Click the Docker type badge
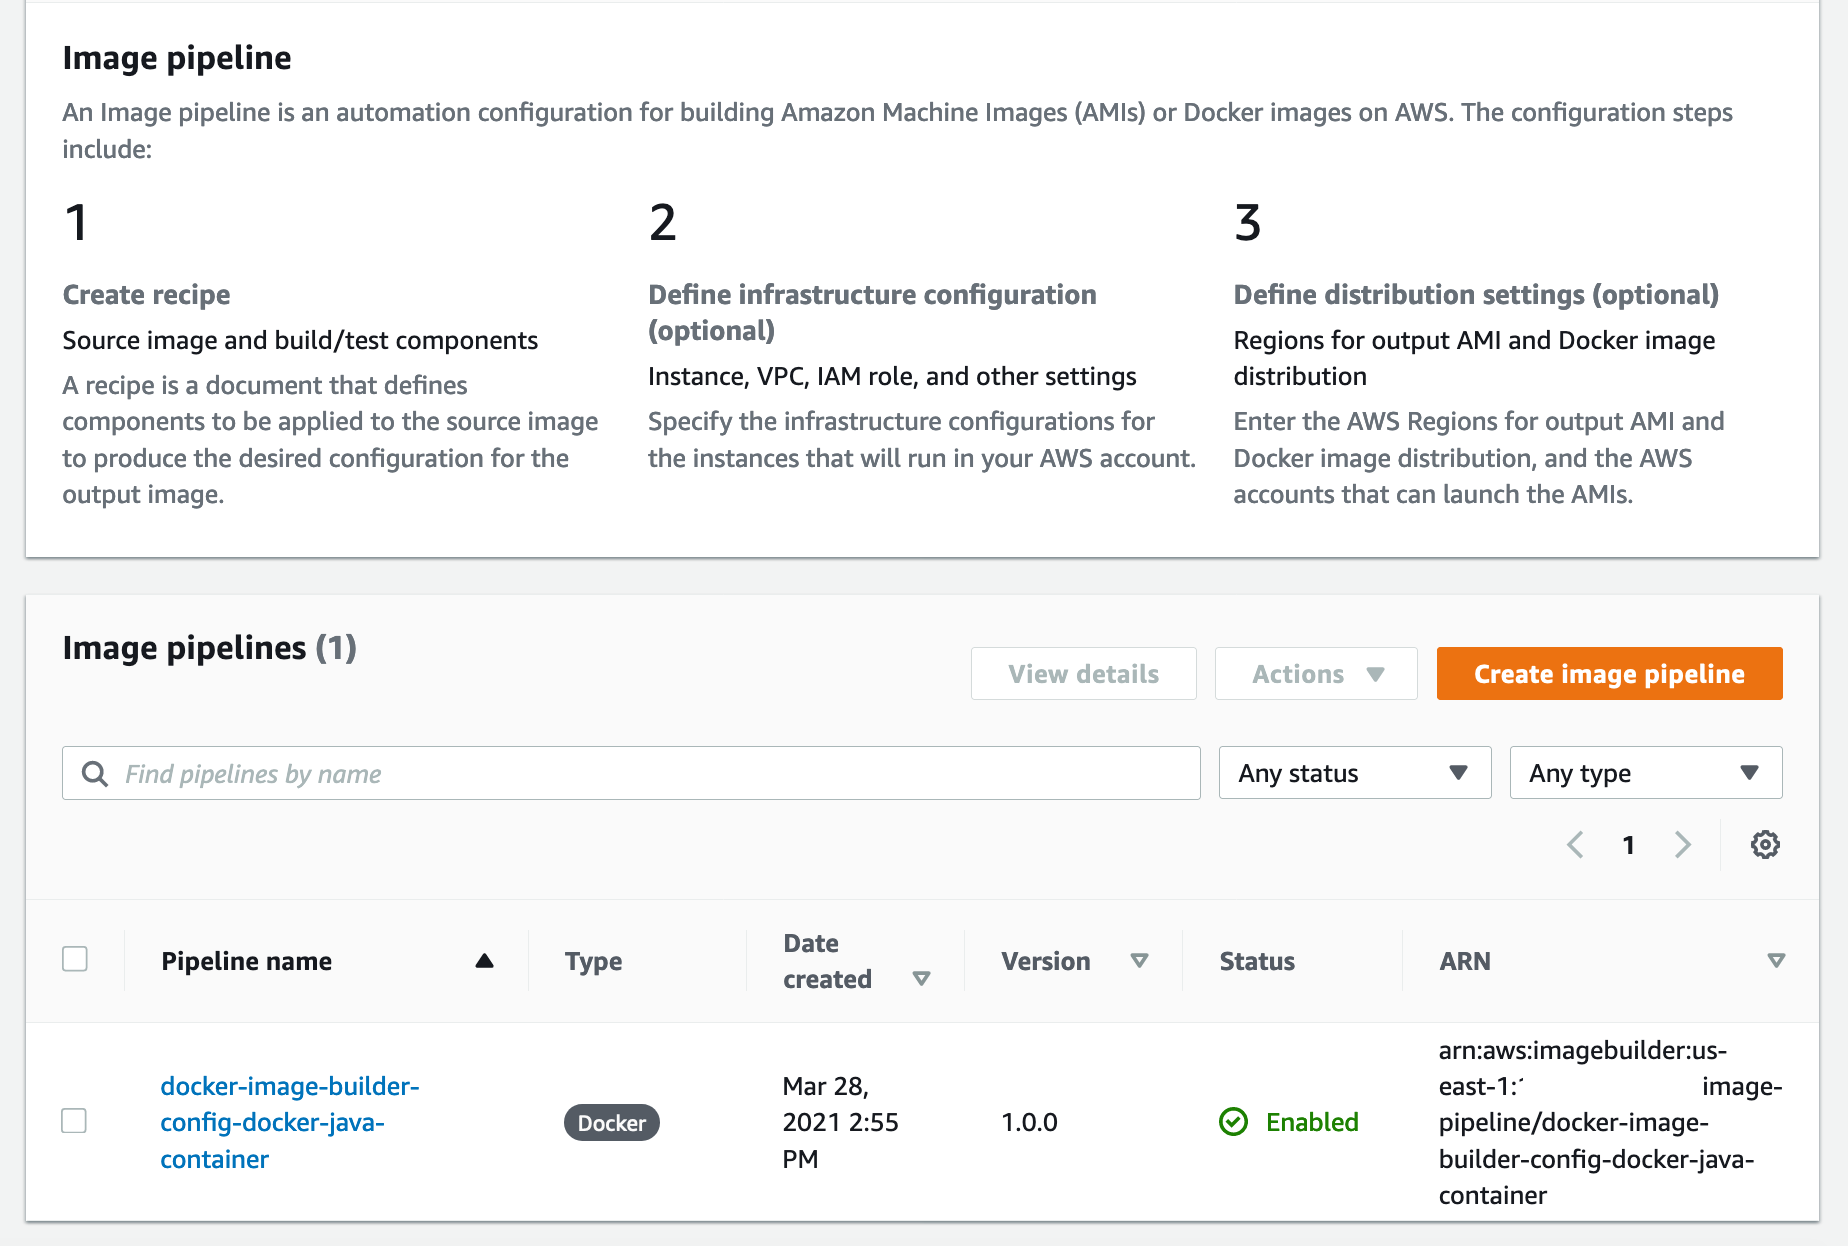The height and width of the screenshot is (1246, 1848). click(x=611, y=1122)
